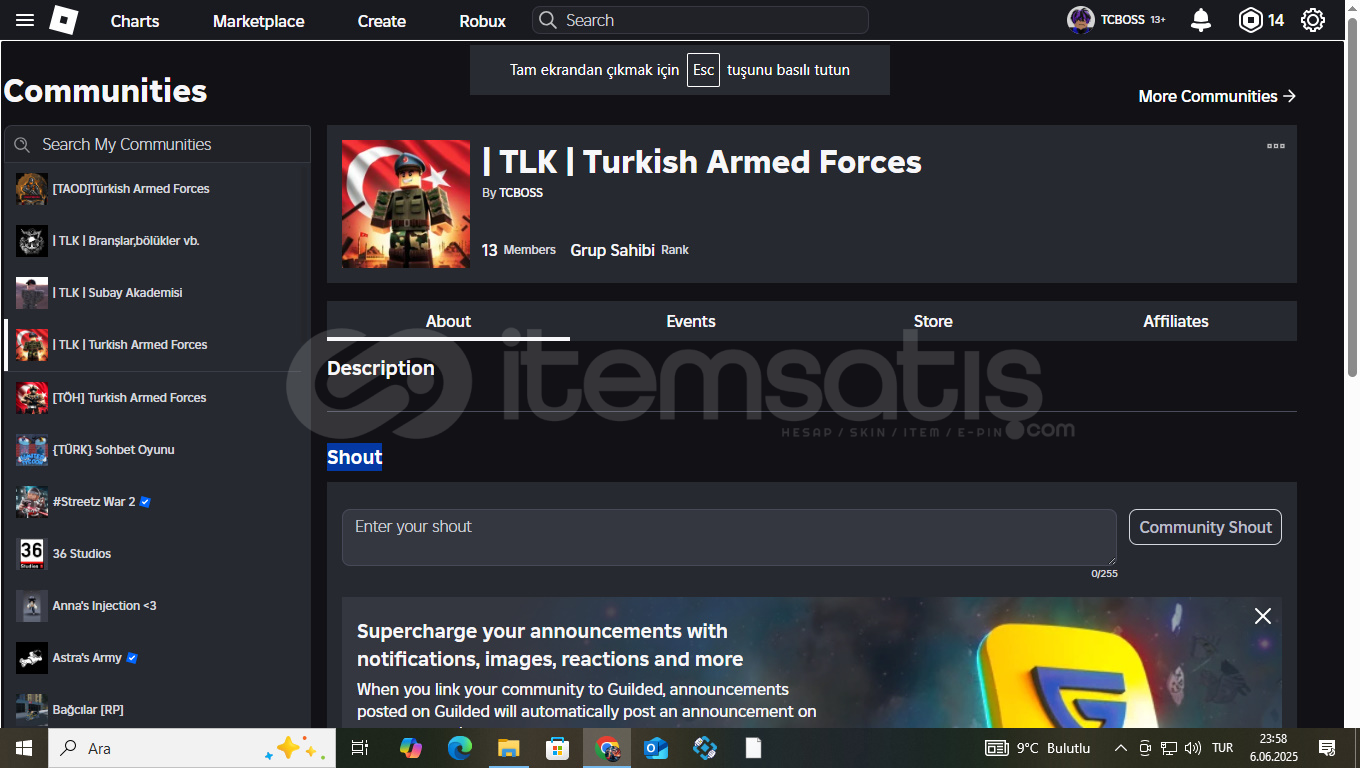The image size is (1360, 768).
Task: Switch to the About tab
Action: click(448, 321)
